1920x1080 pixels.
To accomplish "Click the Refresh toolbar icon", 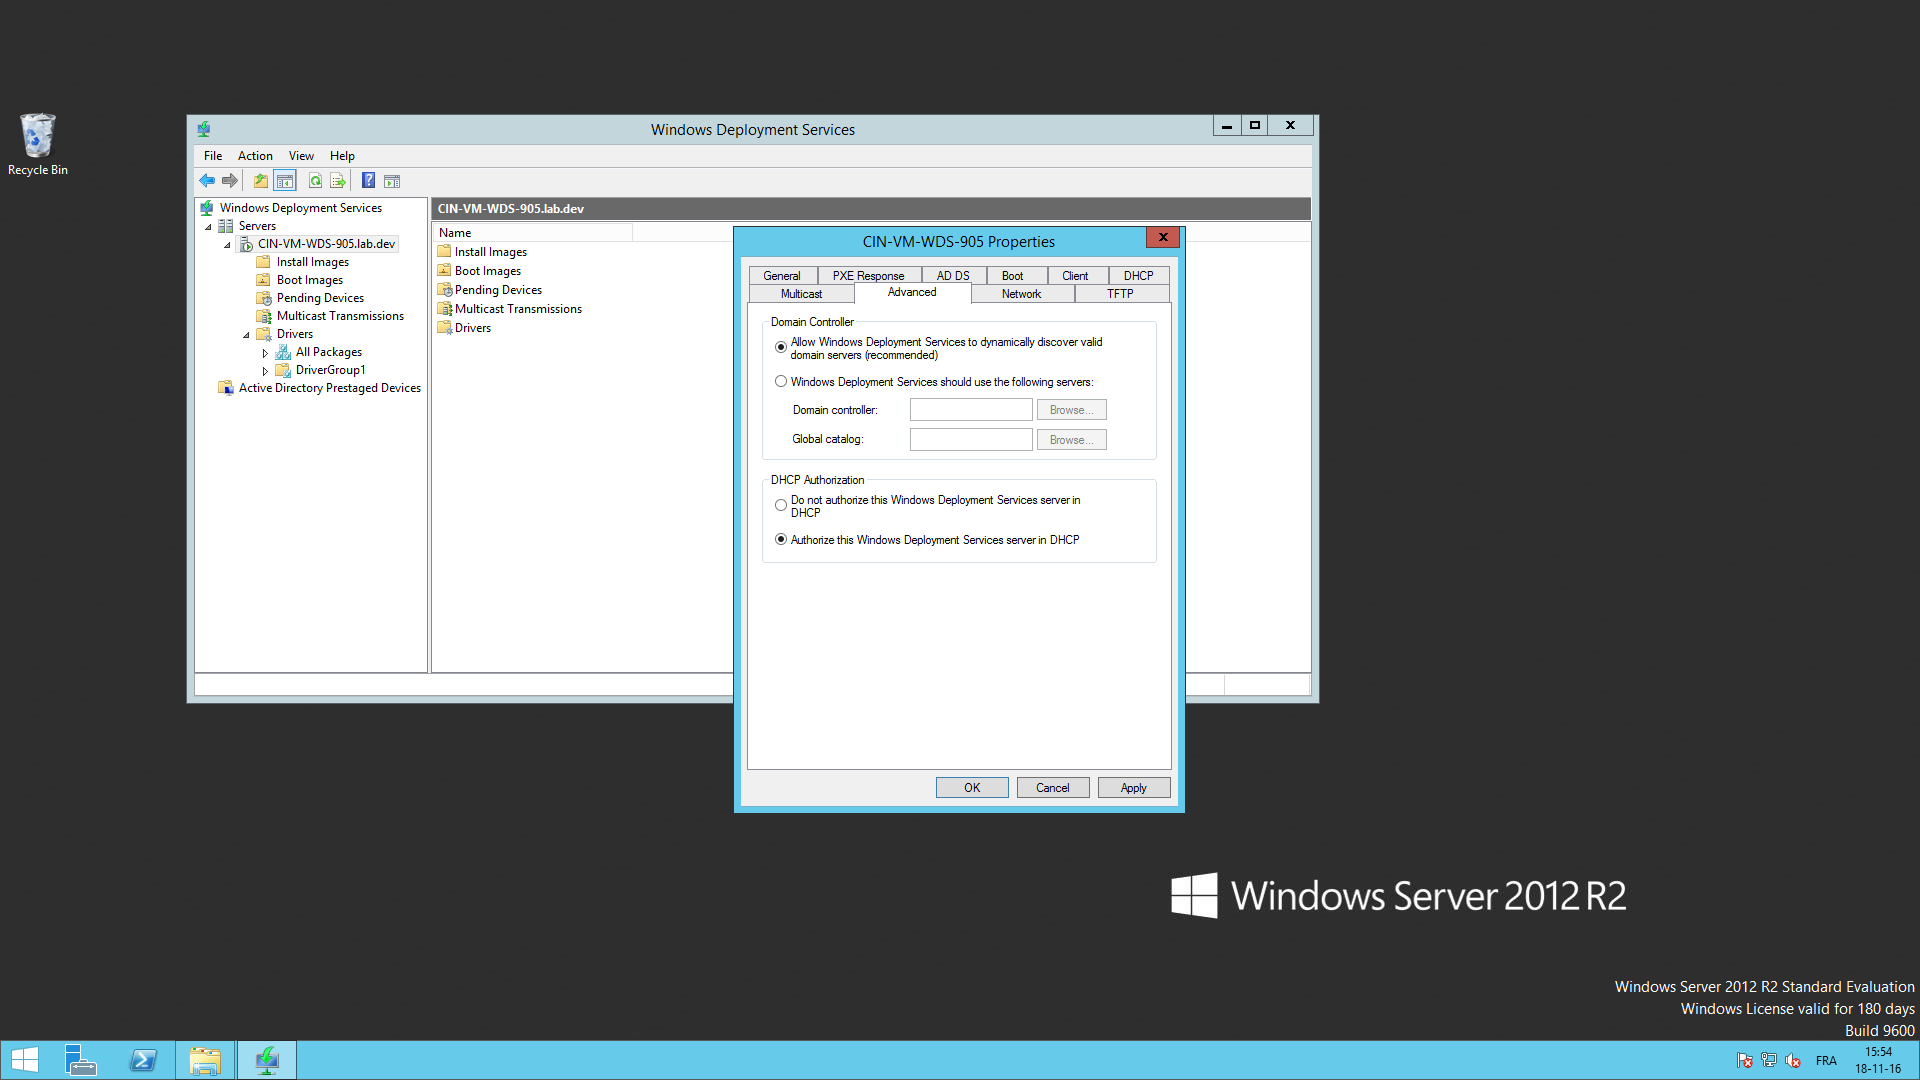I will 315,181.
